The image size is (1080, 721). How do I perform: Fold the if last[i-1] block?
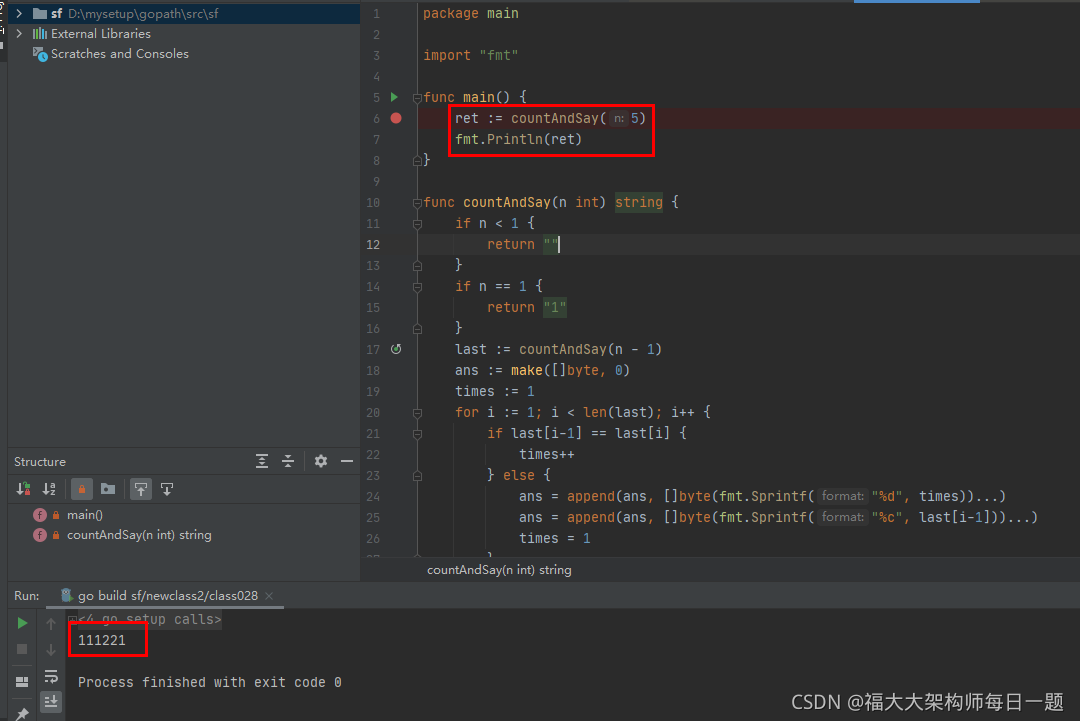click(x=417, y=434)
